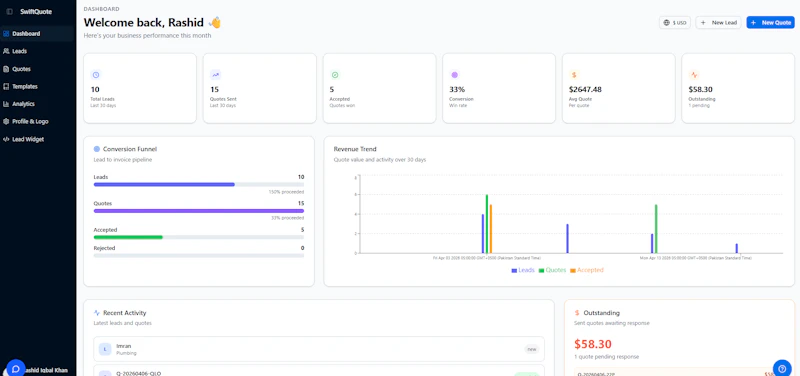
Task: Open Templates page from sidebar
Action: (38, 86)
